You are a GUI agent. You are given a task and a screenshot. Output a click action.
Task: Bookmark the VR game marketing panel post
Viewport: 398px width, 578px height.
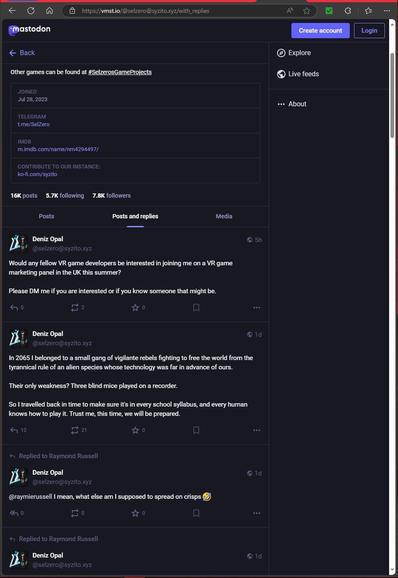tap(196, 307)
